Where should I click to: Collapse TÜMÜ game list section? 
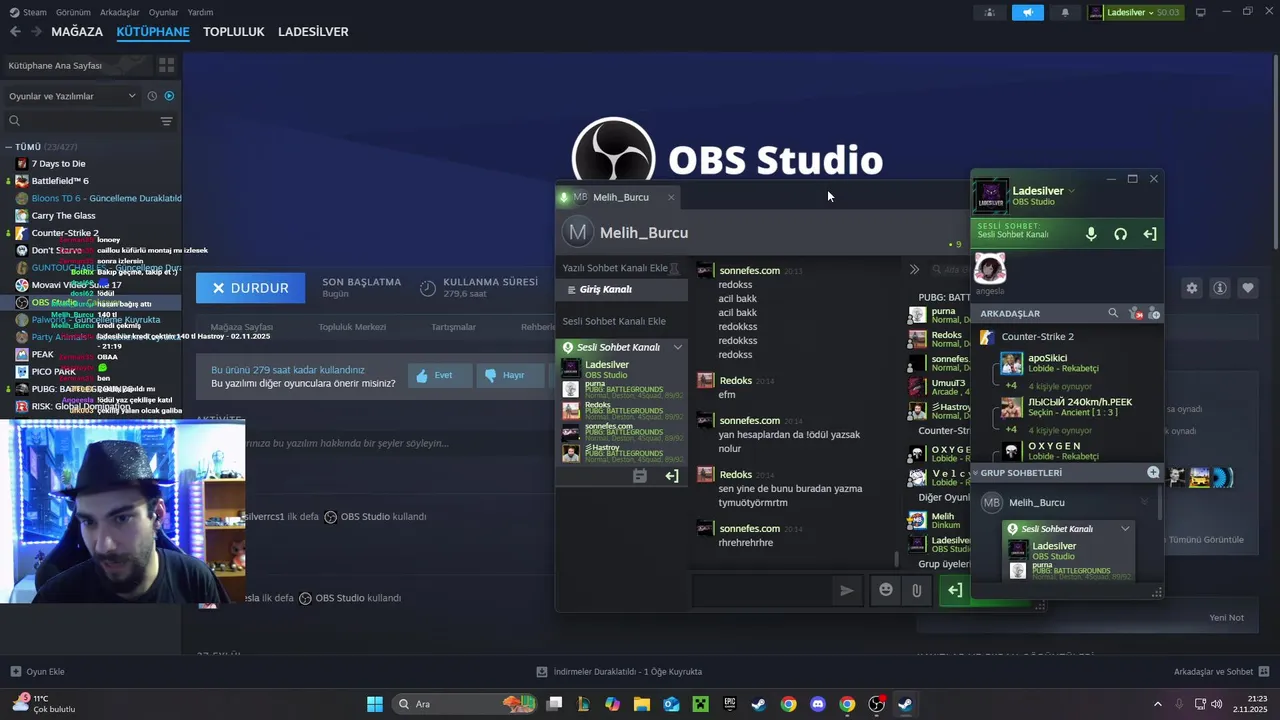click(9, 147)
